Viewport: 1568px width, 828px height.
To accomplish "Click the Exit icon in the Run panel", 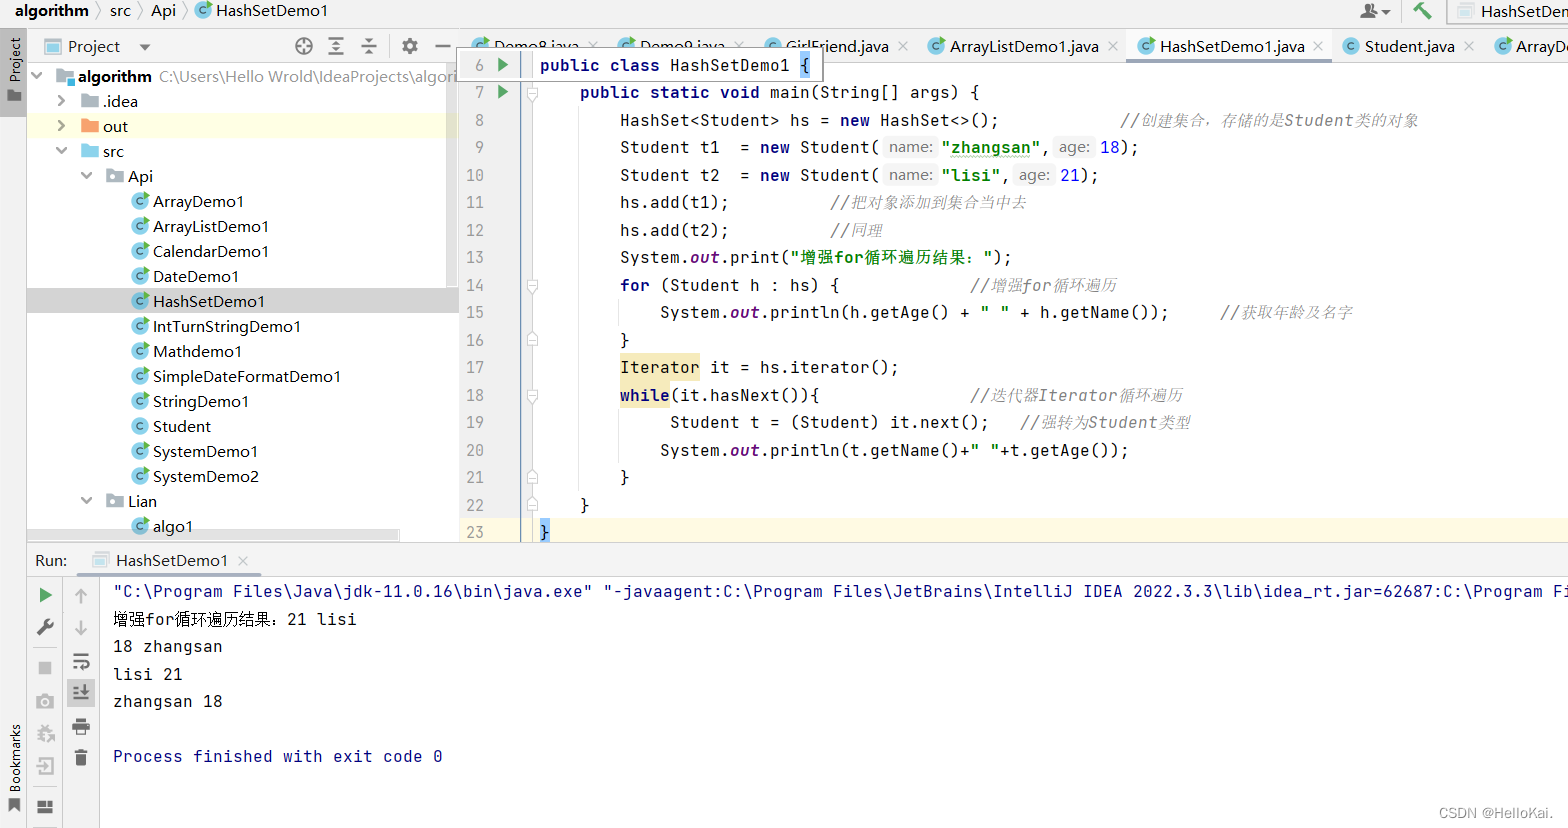I will tap(45, 767).
